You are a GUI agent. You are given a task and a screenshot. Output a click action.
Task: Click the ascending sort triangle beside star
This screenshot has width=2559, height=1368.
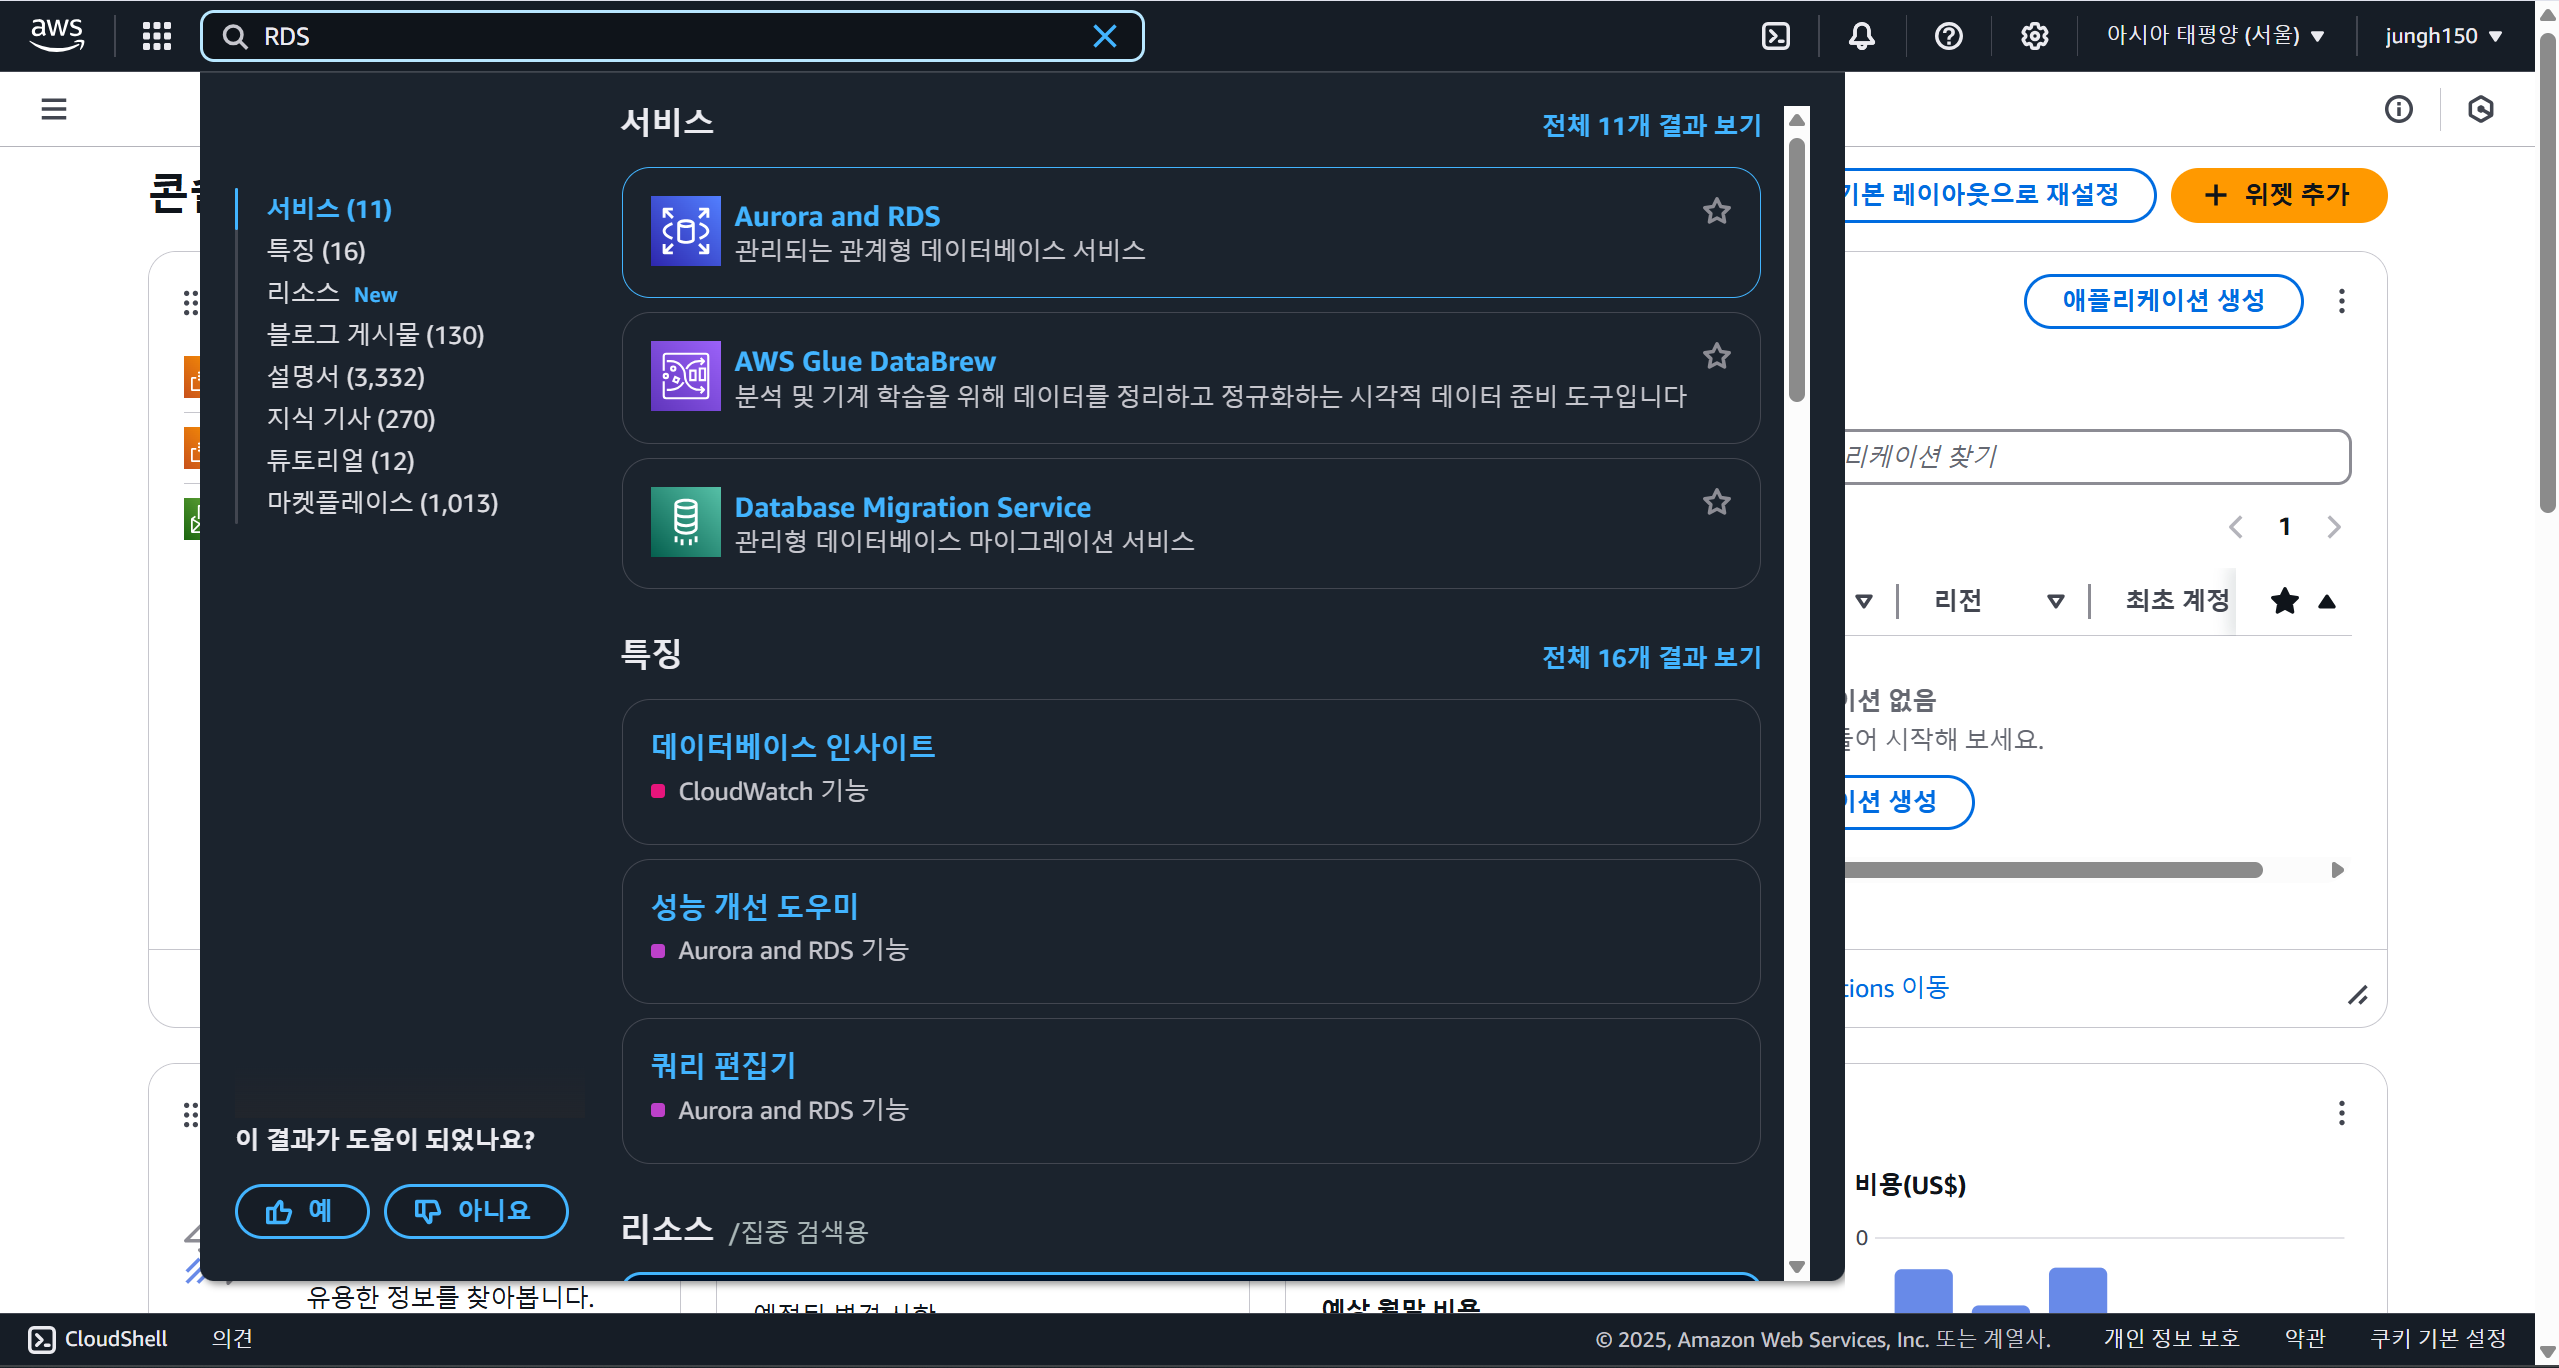(2327, 601)
